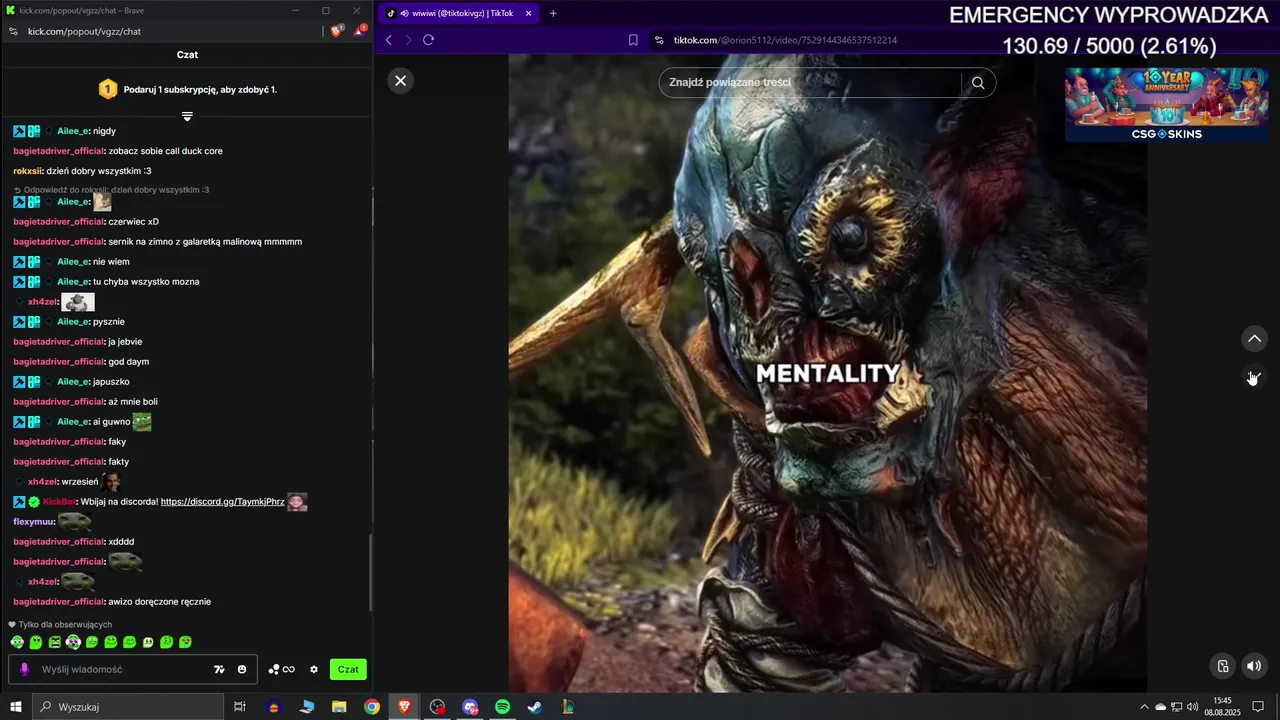Show hidden system tray icons

[1144, 707]
